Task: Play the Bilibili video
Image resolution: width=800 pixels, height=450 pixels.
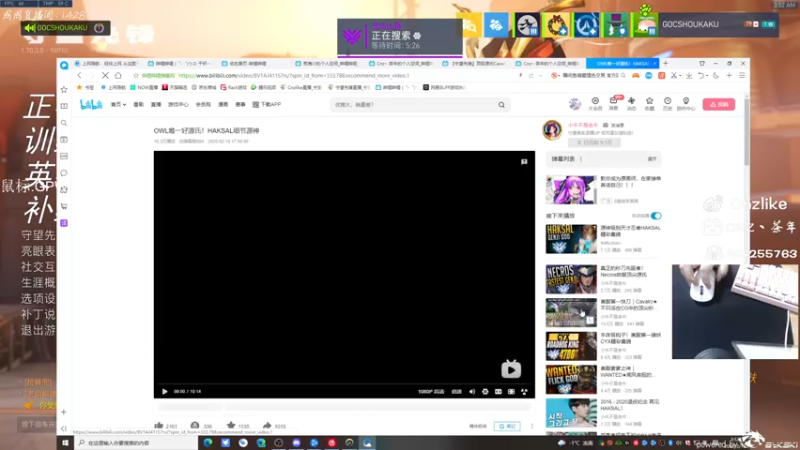Action: [x=164, y=391]
